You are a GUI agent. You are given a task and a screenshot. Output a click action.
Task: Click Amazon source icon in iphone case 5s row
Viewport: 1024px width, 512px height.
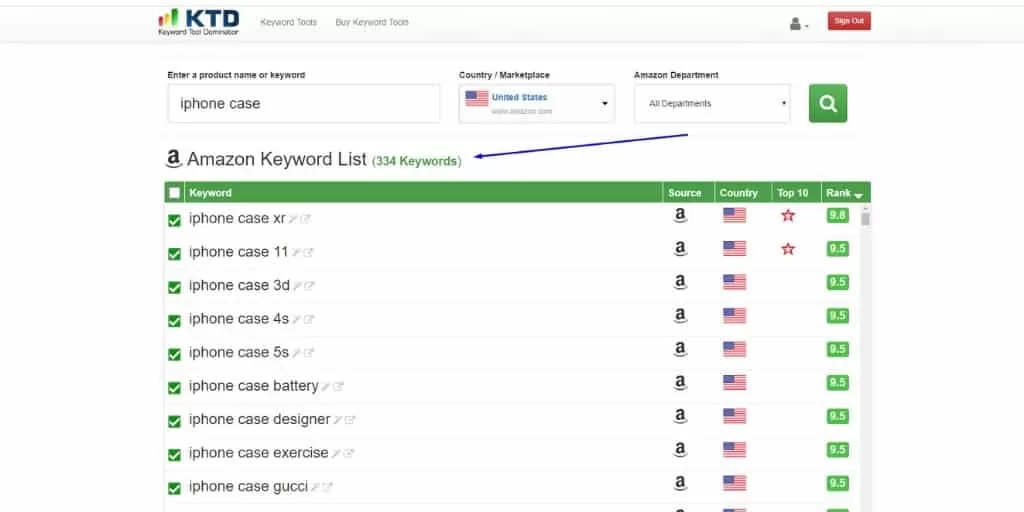point(680,349)
